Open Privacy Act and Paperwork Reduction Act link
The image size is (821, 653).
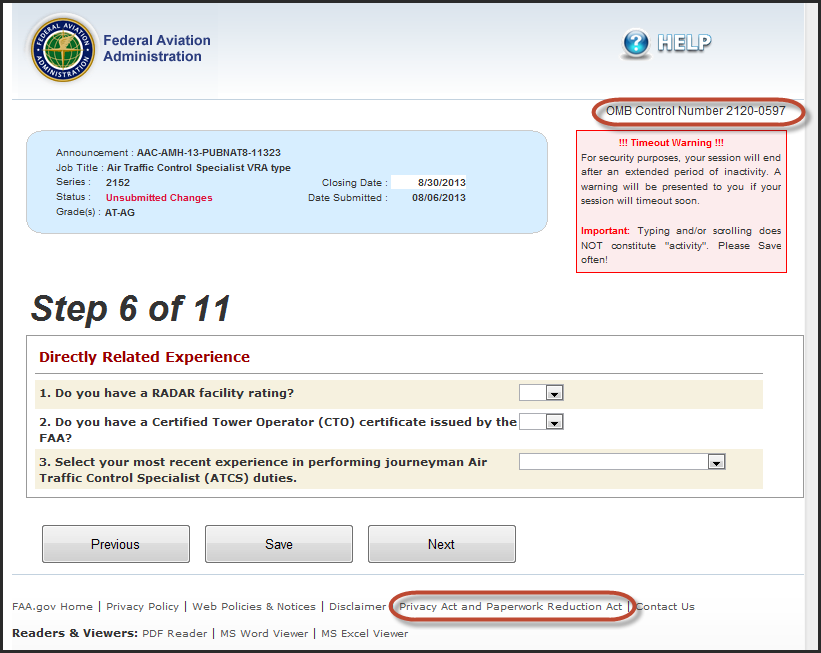coord(511,606)
